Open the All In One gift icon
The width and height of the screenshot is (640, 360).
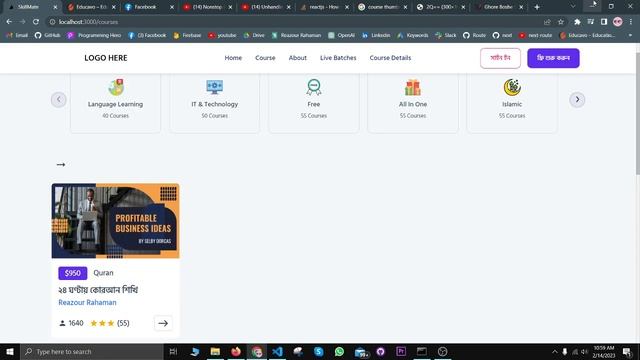[413, 87]
